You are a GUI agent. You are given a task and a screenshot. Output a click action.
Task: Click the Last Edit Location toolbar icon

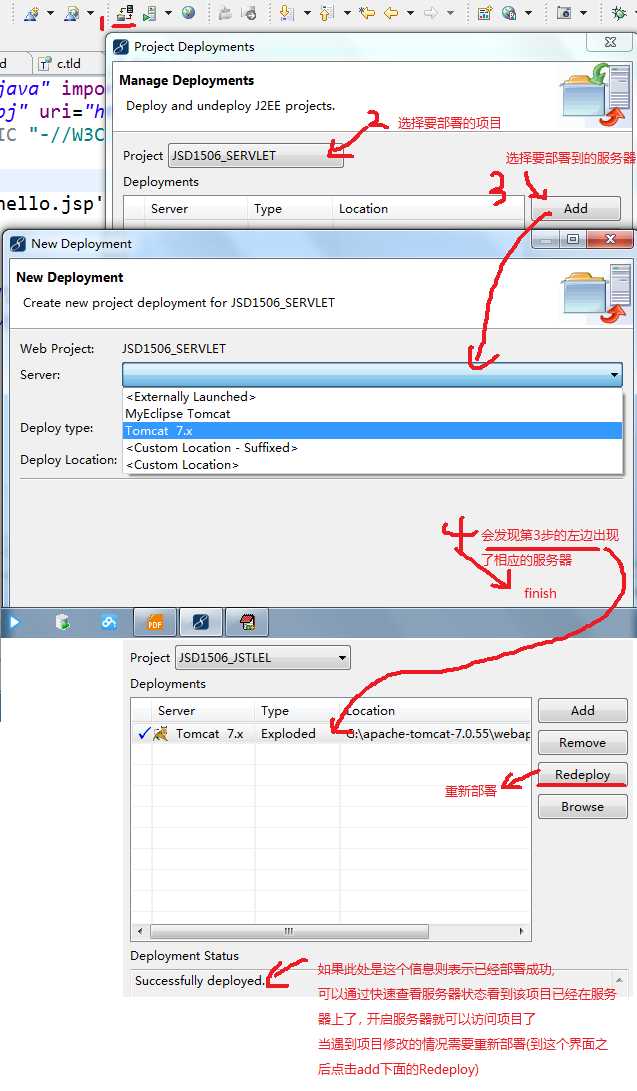366,13
